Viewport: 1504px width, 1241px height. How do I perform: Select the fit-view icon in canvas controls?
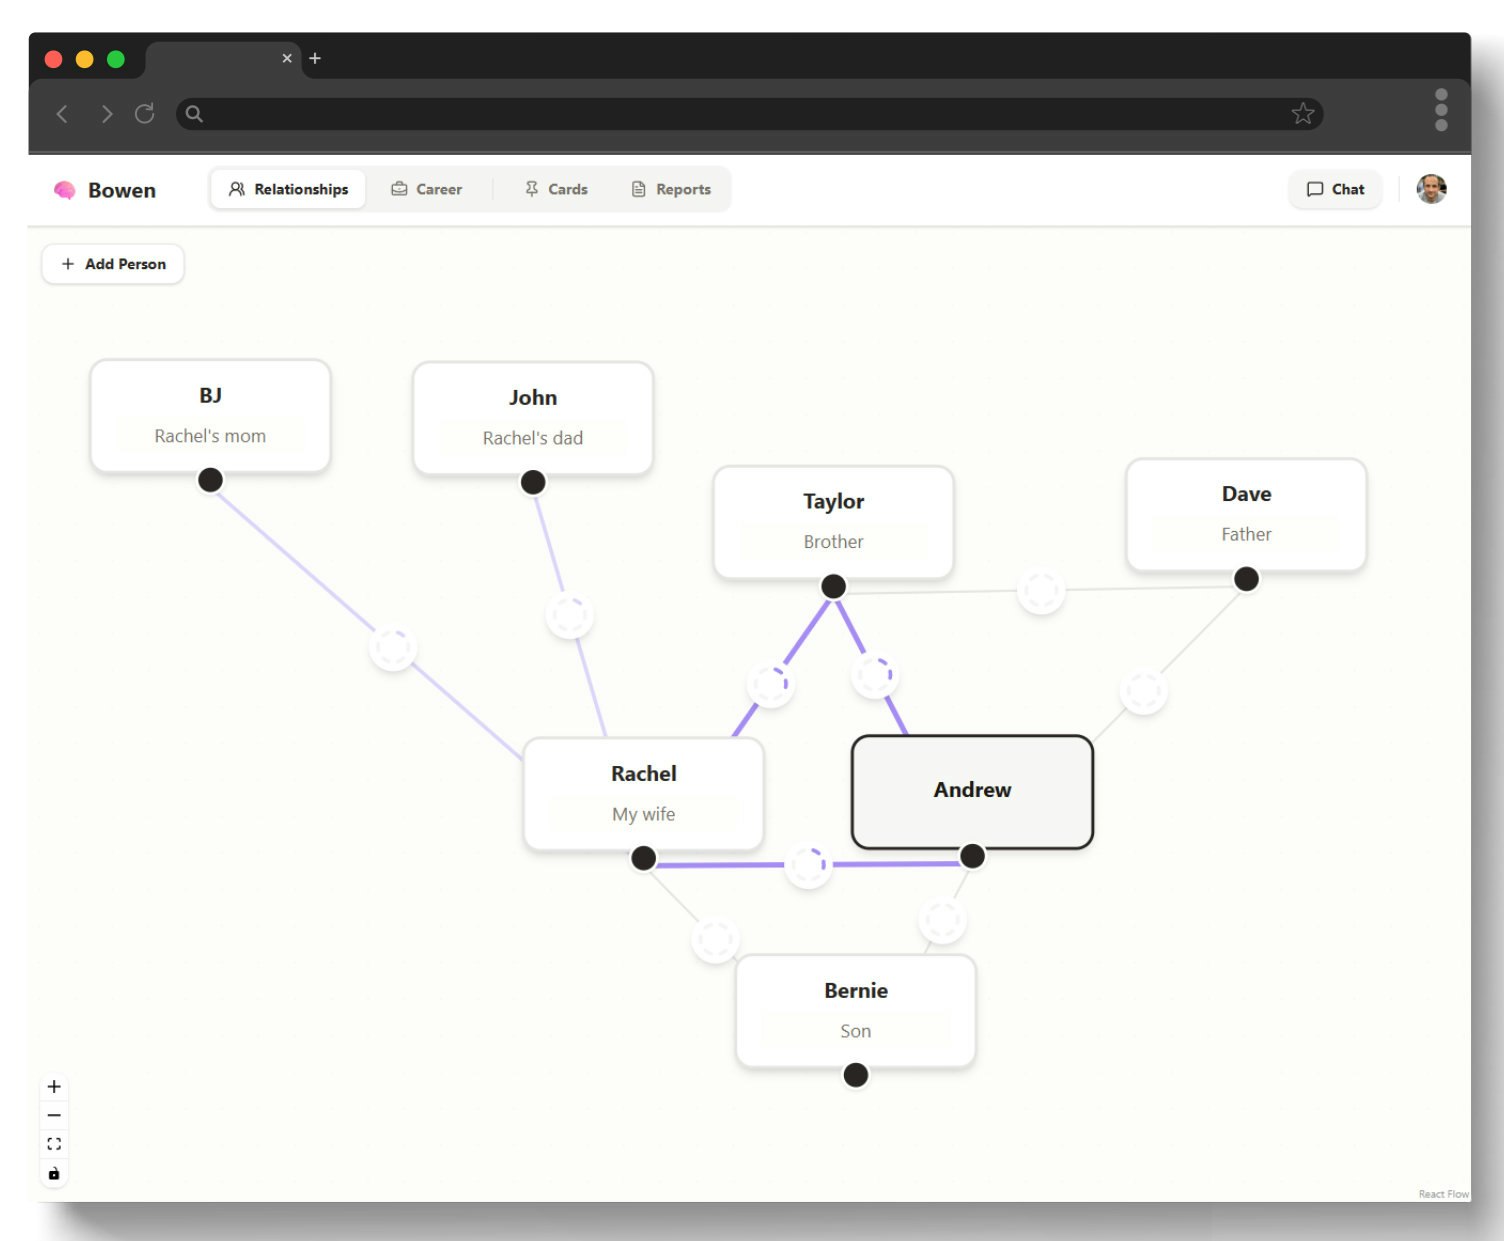[54, 1143]
